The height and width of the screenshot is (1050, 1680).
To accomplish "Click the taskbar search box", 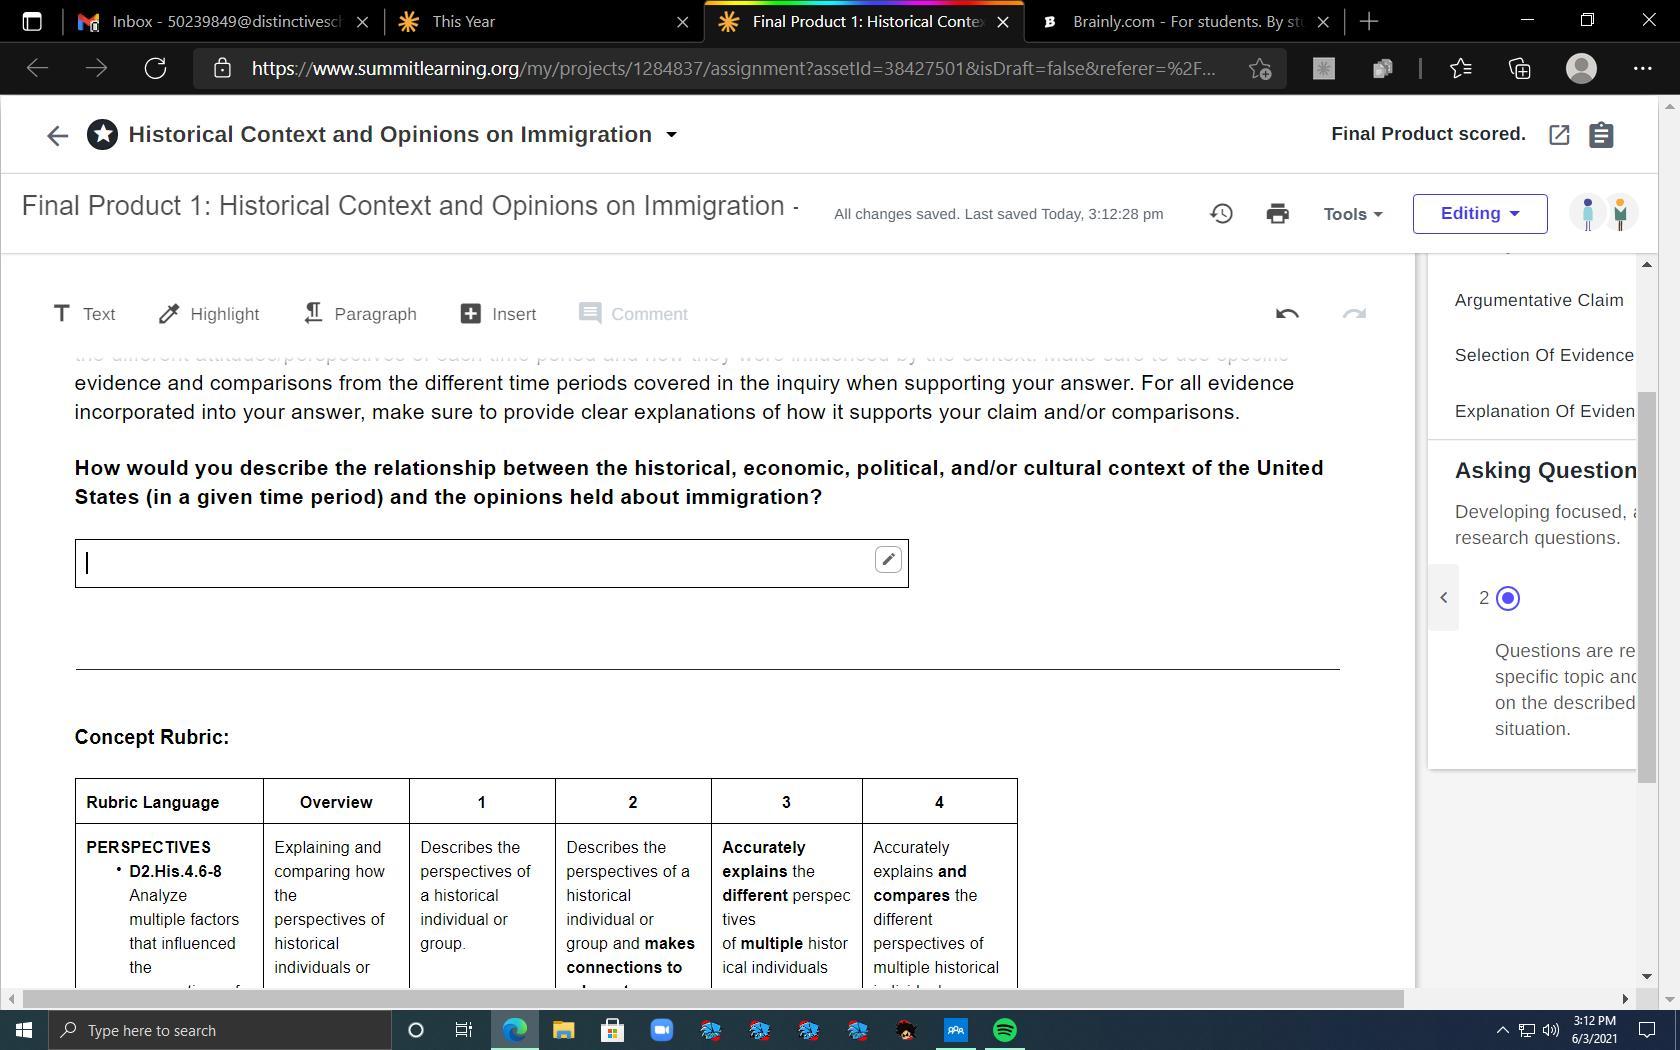I will click(220, 1030).
